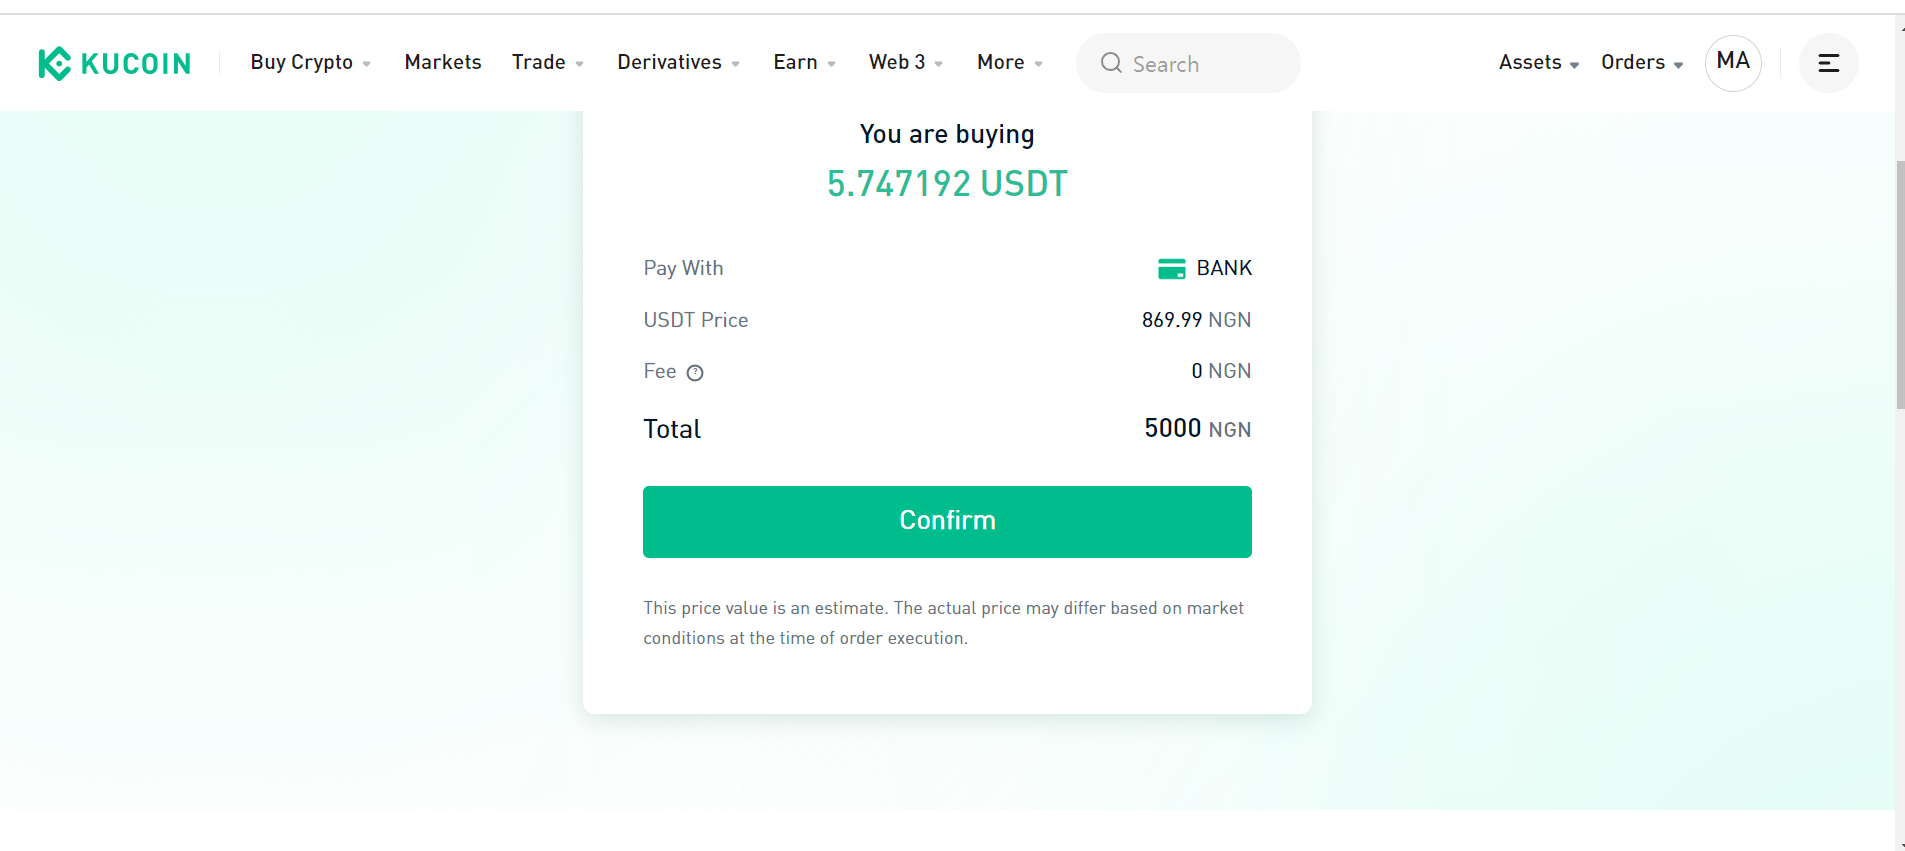
Task: Expand the Derivatives dropdown
Action: 679,62
